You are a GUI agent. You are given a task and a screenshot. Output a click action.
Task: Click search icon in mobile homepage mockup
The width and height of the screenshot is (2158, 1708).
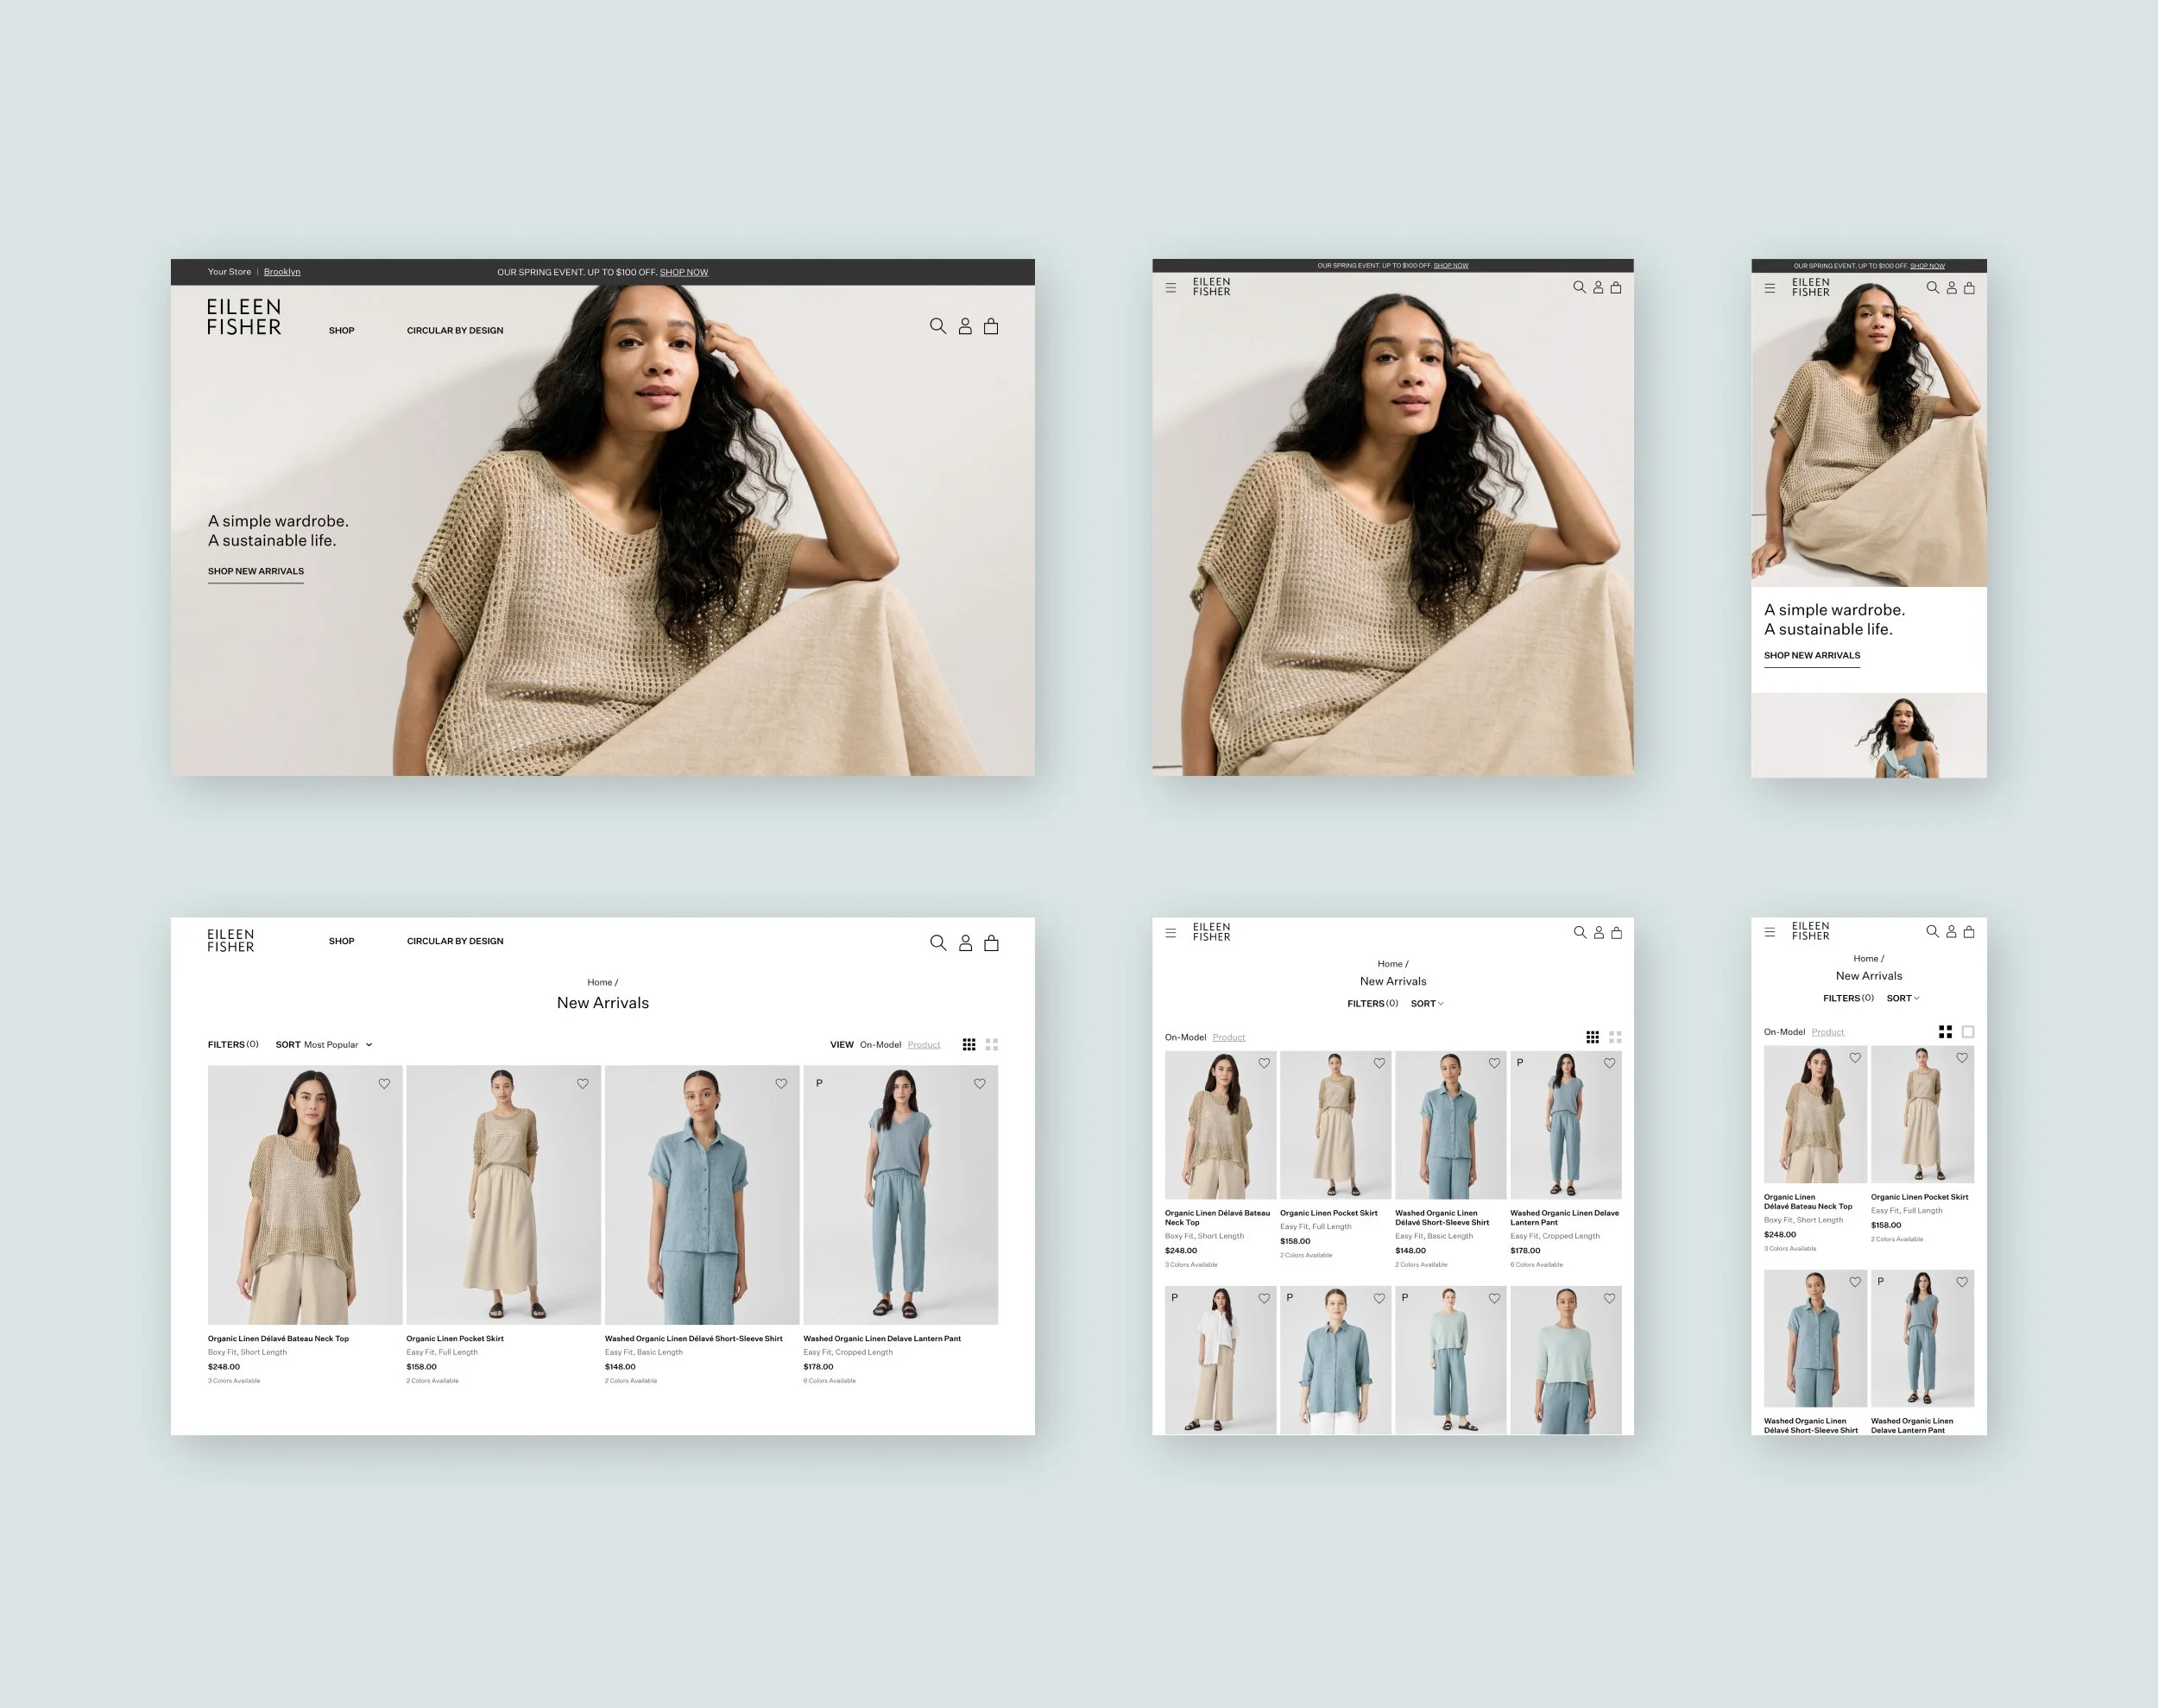pos(1932,288)
